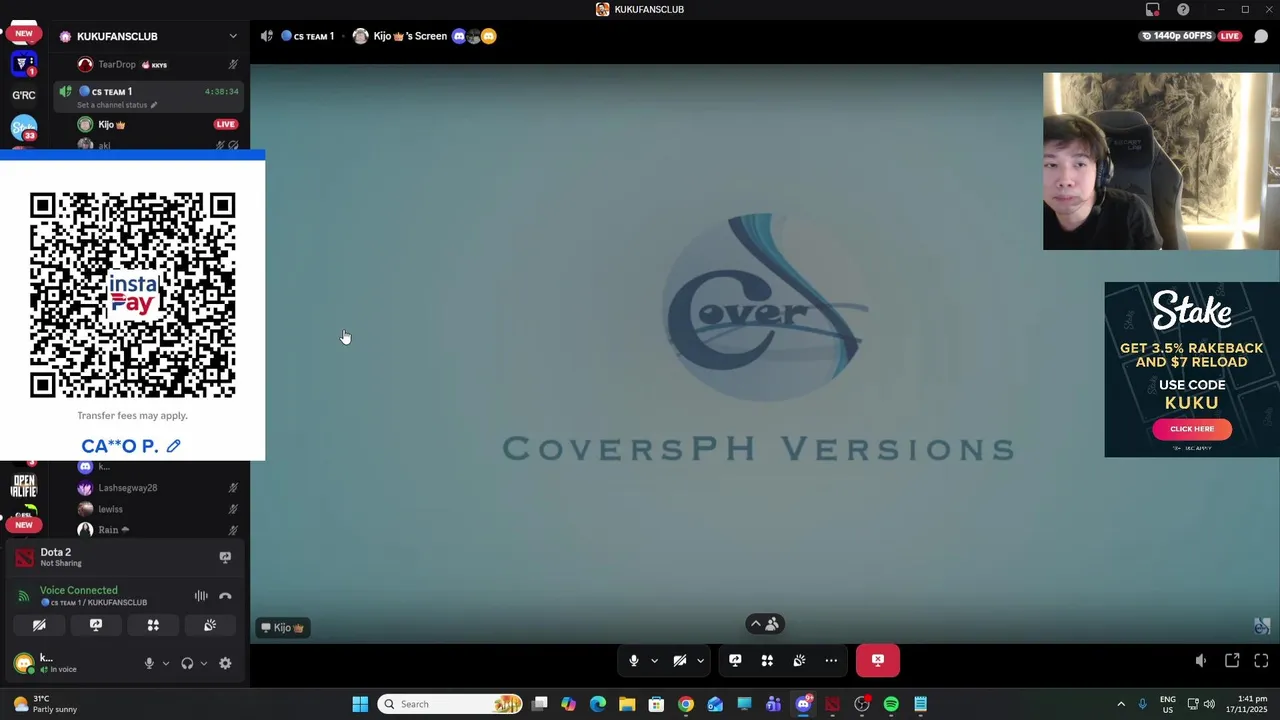Screen dimensions: 1280x720
Task: Toggle noise suppression waveform icon
Action: [x=201, y=596]
